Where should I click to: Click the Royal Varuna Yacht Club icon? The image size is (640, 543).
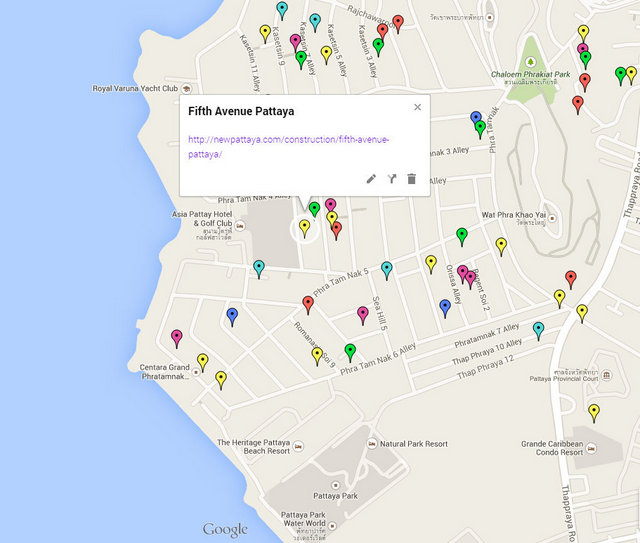tap(187, 89)
